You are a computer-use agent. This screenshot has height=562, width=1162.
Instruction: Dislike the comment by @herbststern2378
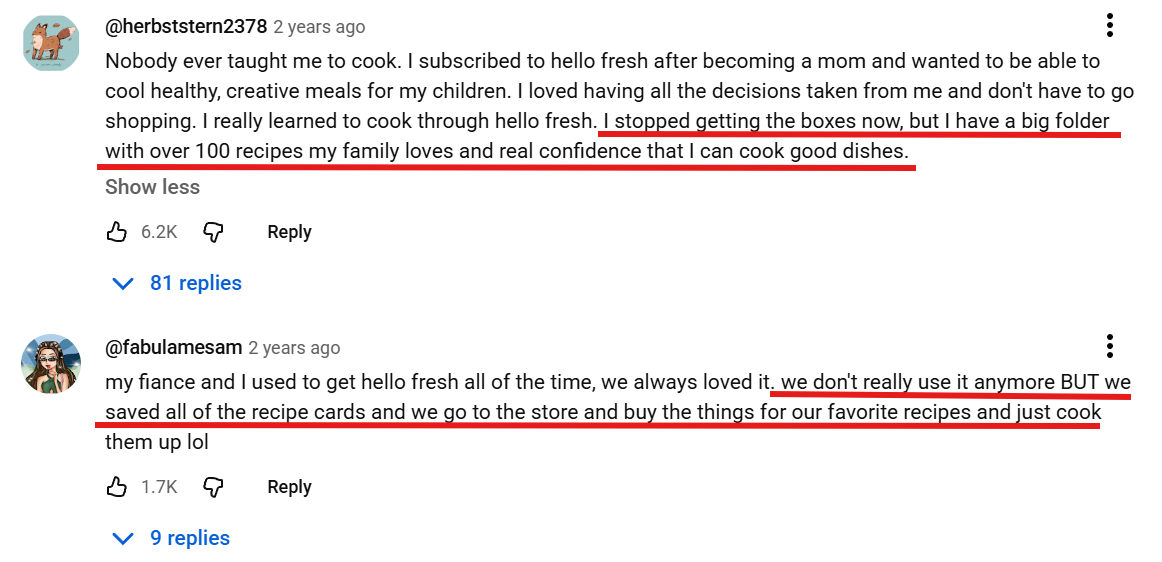point(213,232)
